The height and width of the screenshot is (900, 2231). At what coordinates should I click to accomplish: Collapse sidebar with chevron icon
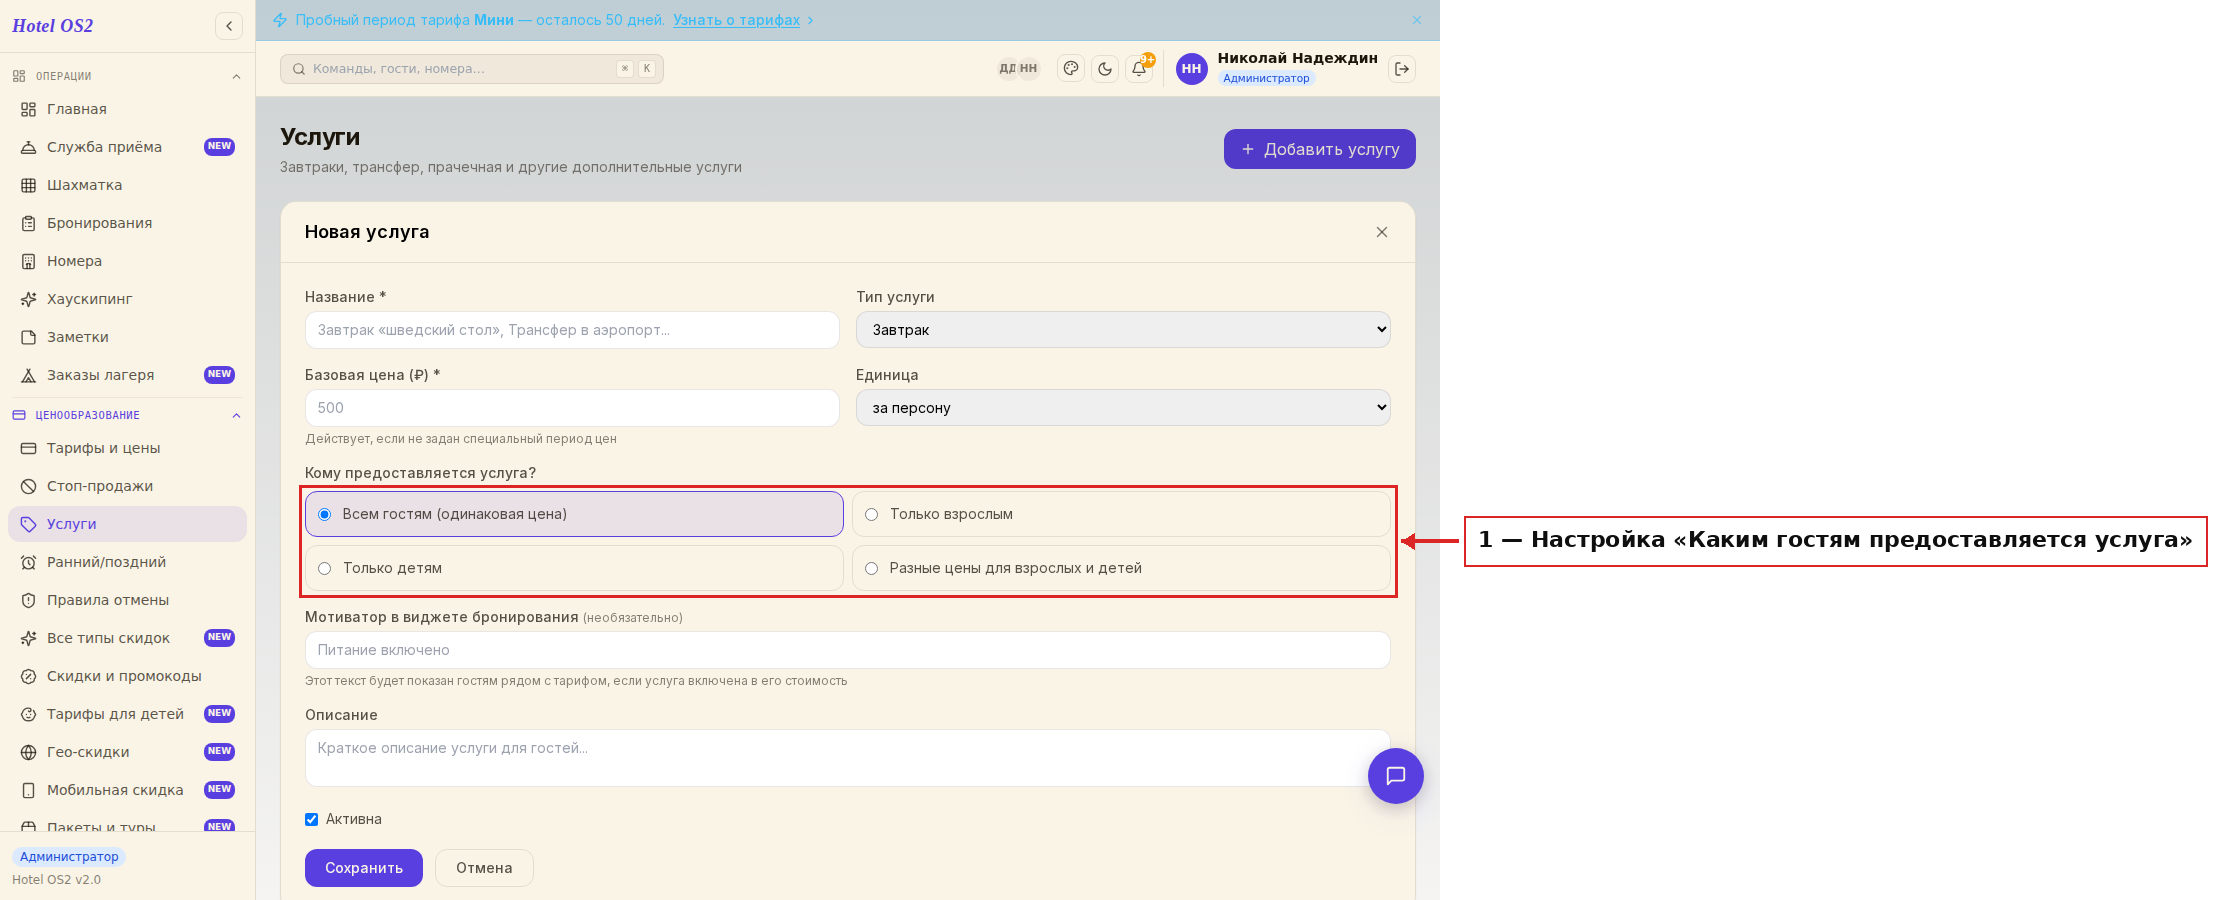click(x=229, y=26)
